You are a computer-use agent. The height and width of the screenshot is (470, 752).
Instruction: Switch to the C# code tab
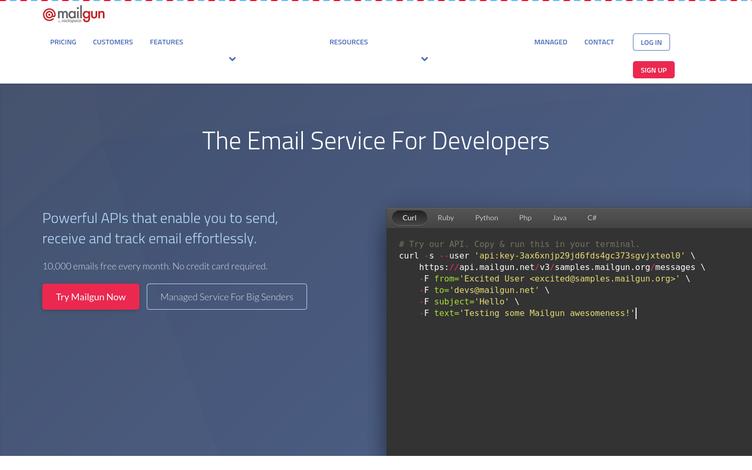coord(592,218)
